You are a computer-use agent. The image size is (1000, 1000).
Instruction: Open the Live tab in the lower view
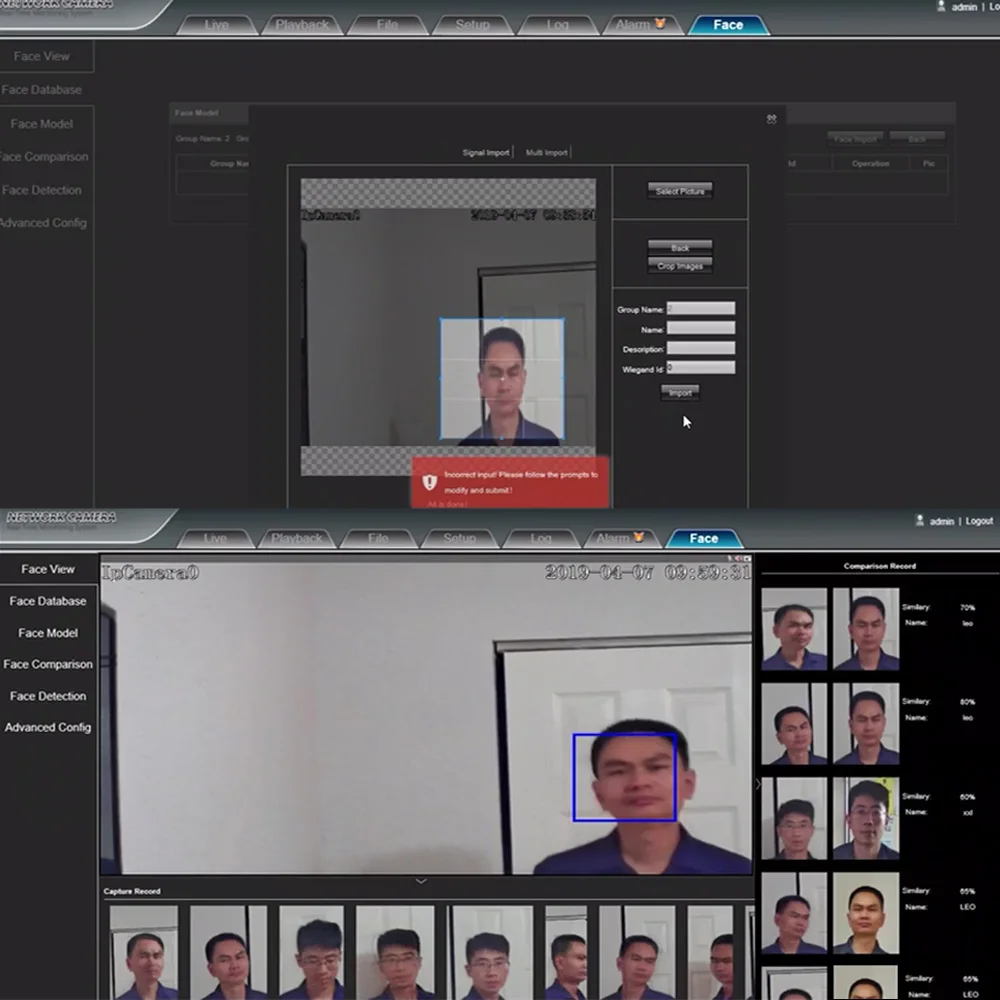point(215,538)
